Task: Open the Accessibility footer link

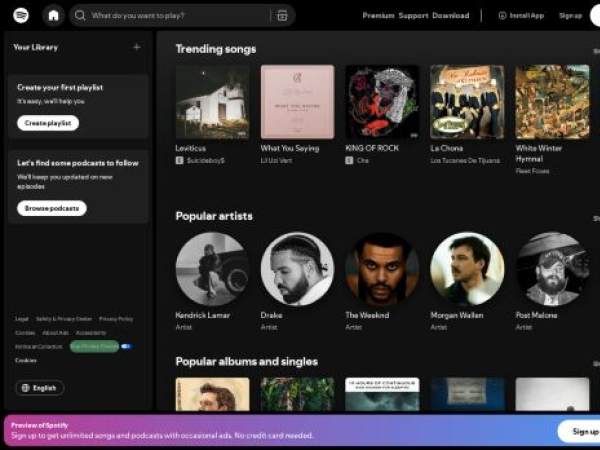Action: click(x=91, y=333)
